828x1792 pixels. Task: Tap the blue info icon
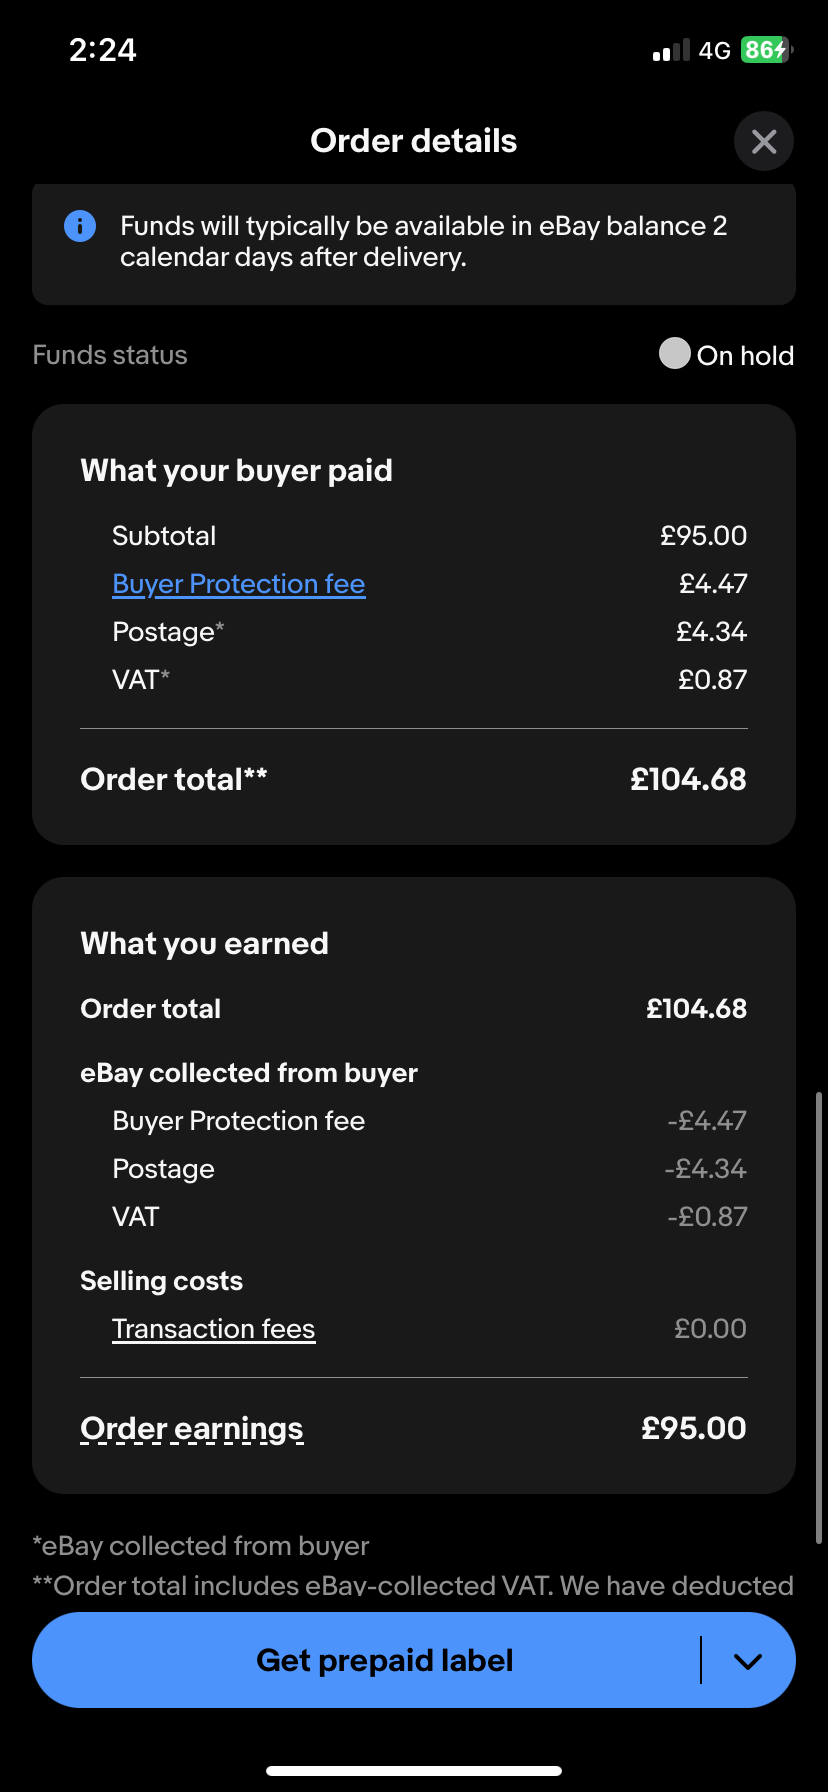point(80,226)
